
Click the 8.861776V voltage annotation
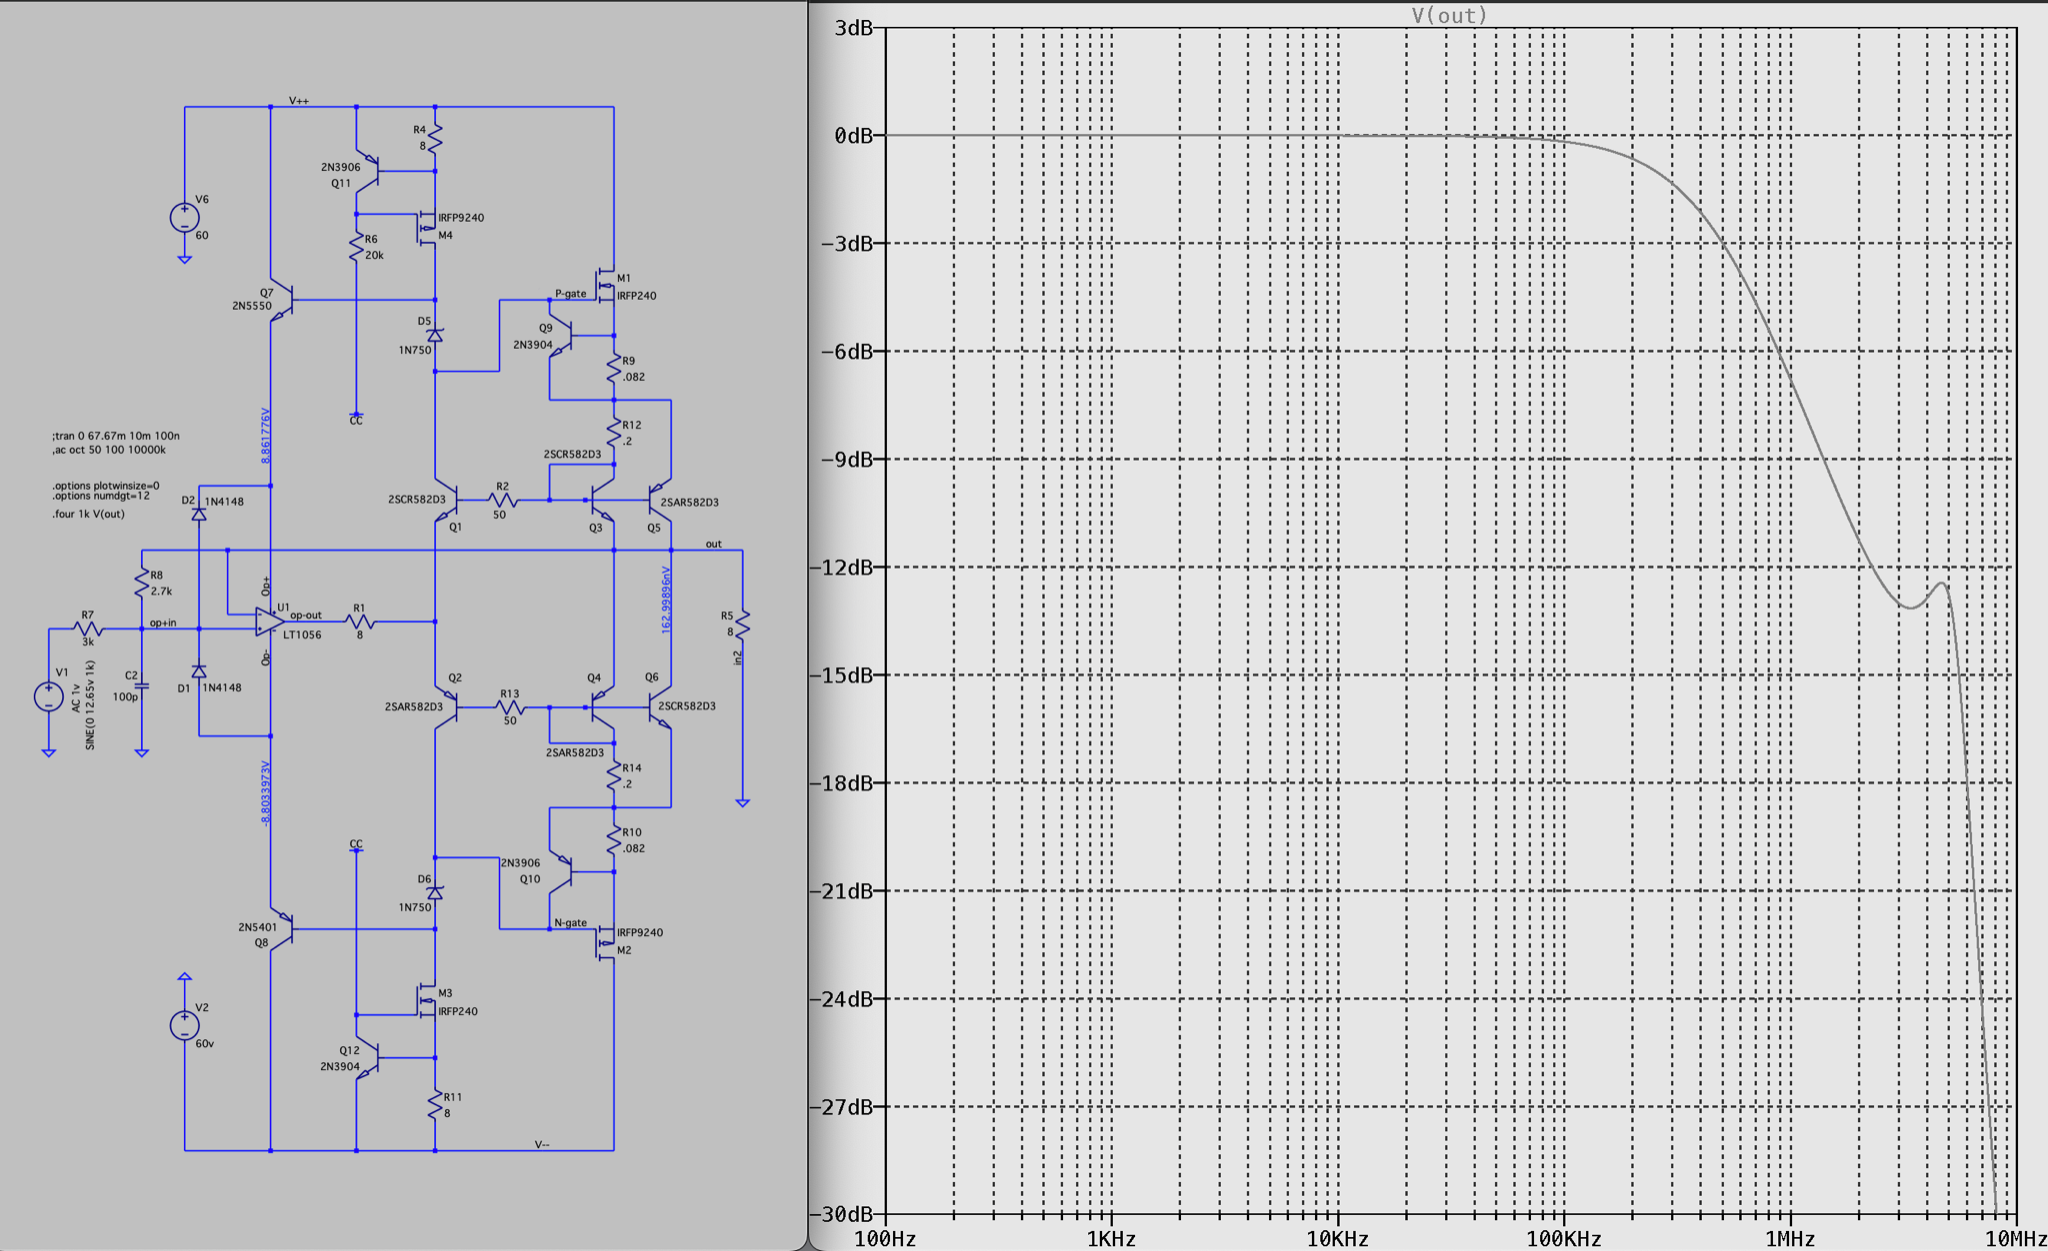pos(266,435)
